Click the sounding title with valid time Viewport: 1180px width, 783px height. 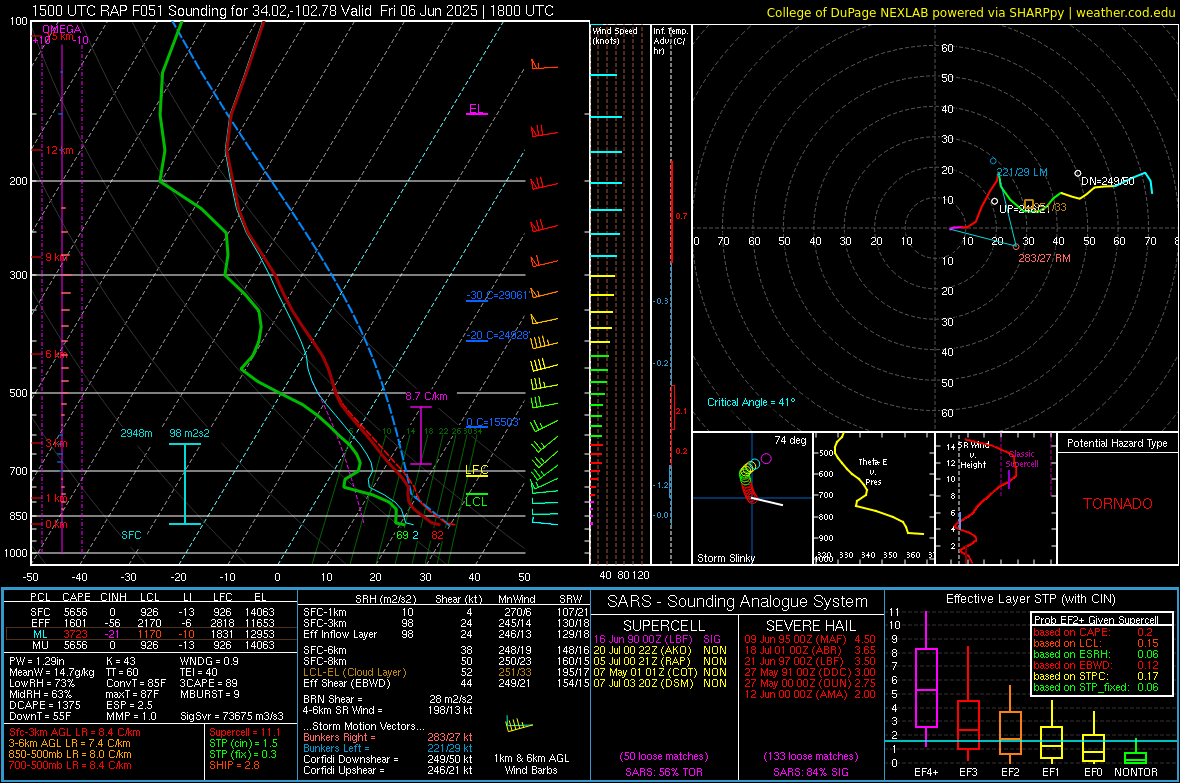(293, 11)
